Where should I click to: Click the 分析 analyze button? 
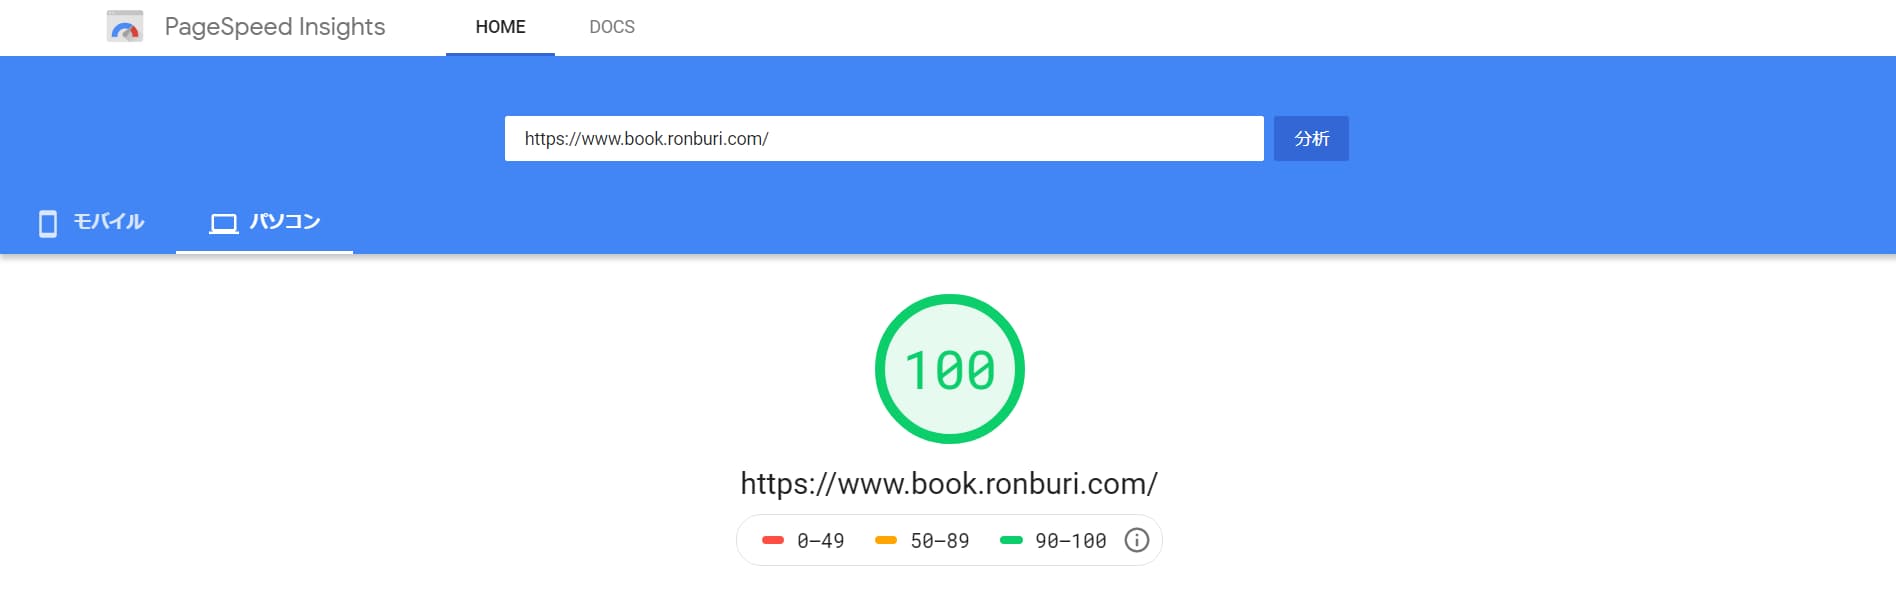(x=1311, y=138)
